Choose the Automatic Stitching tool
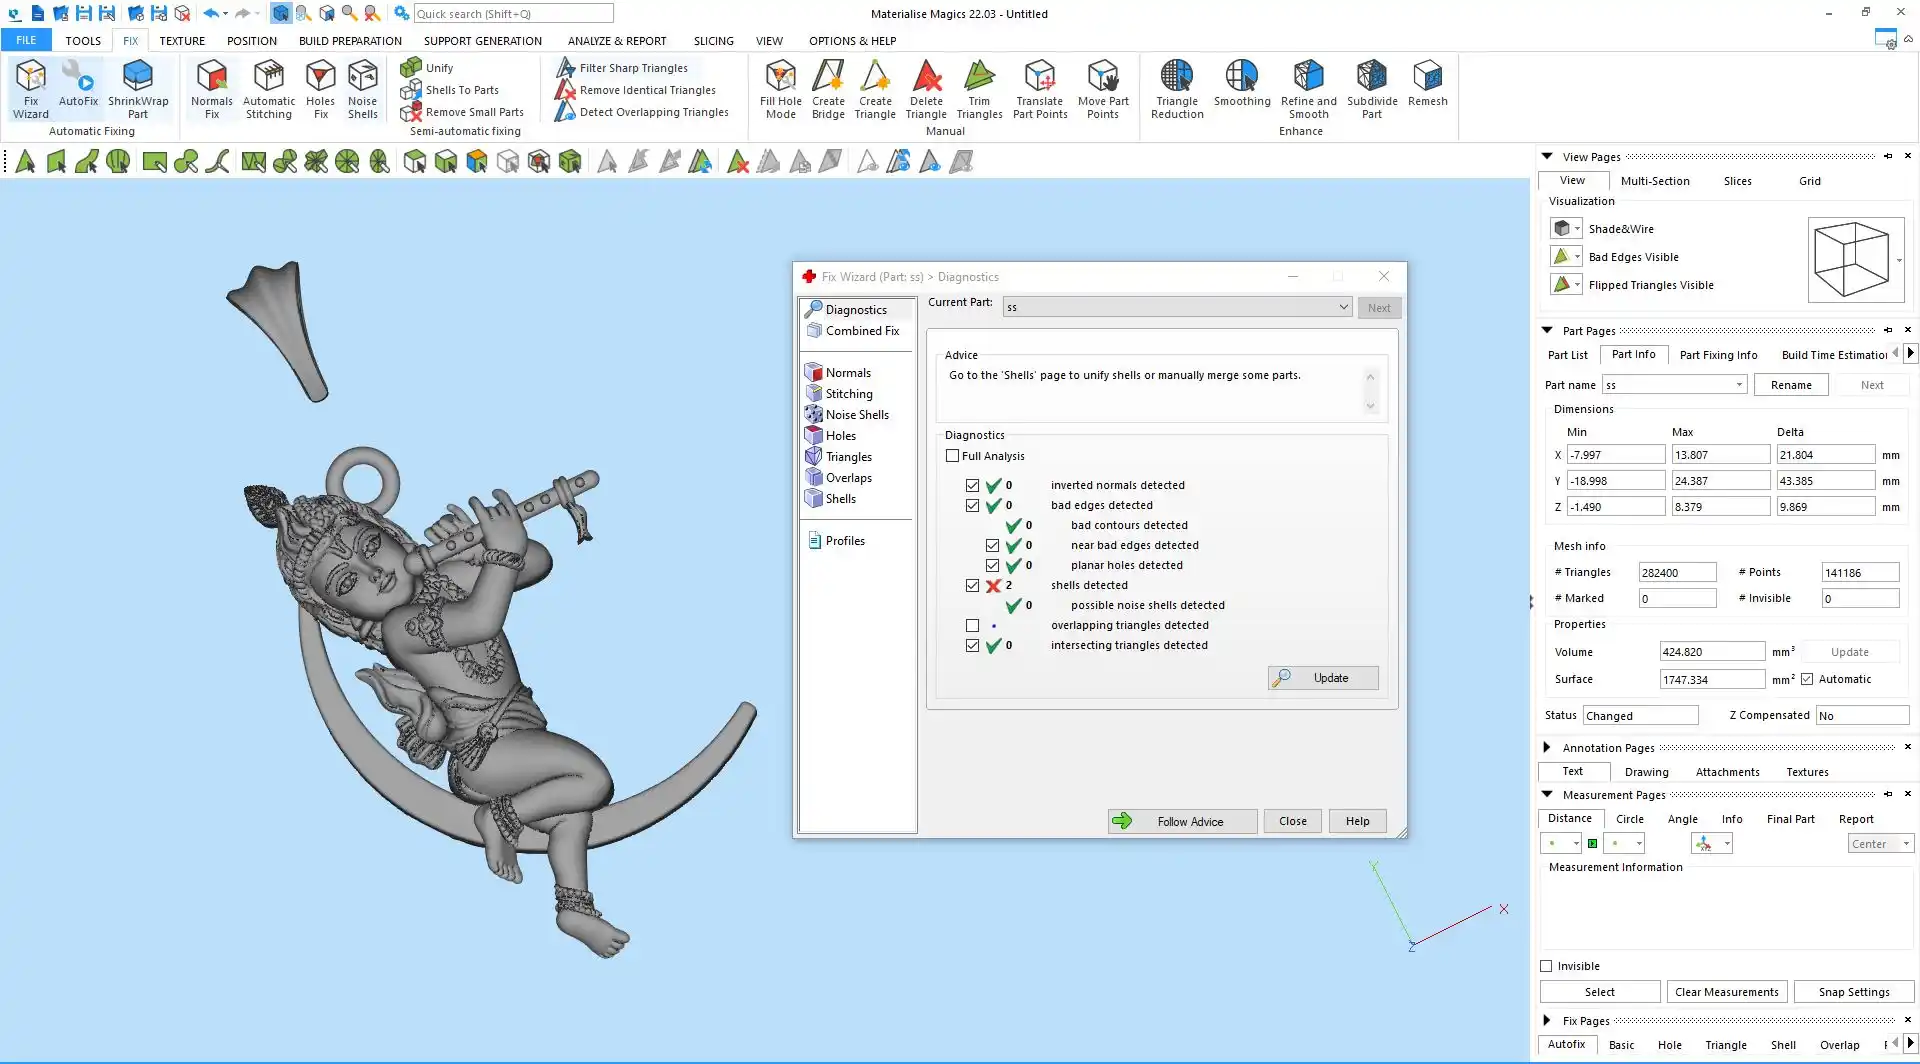The width and height of the screenshot is (1920, 1064). pyautogui.click(x=268, y=88)
